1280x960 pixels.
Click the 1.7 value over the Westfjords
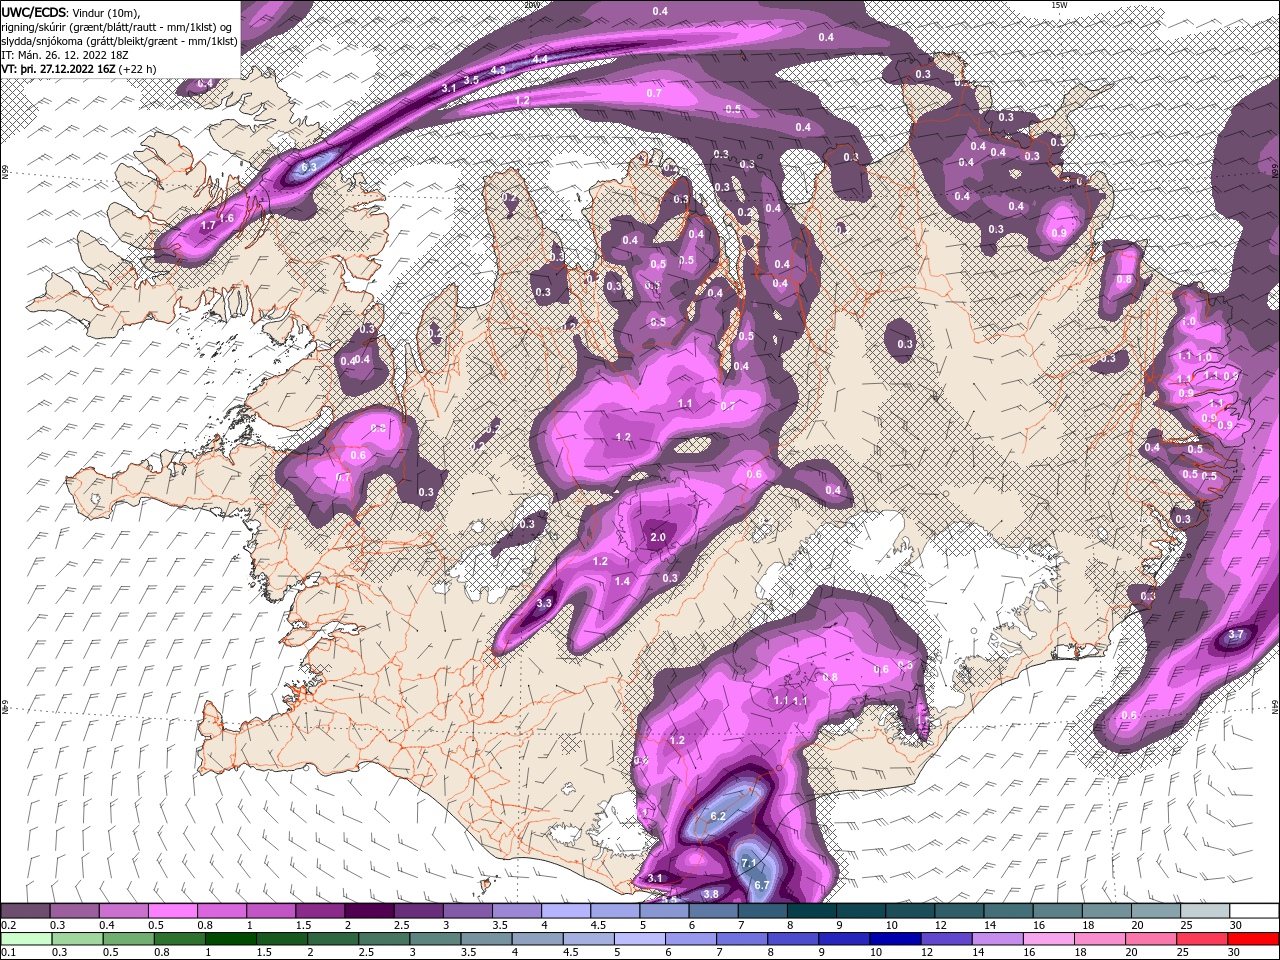[208, 226]
